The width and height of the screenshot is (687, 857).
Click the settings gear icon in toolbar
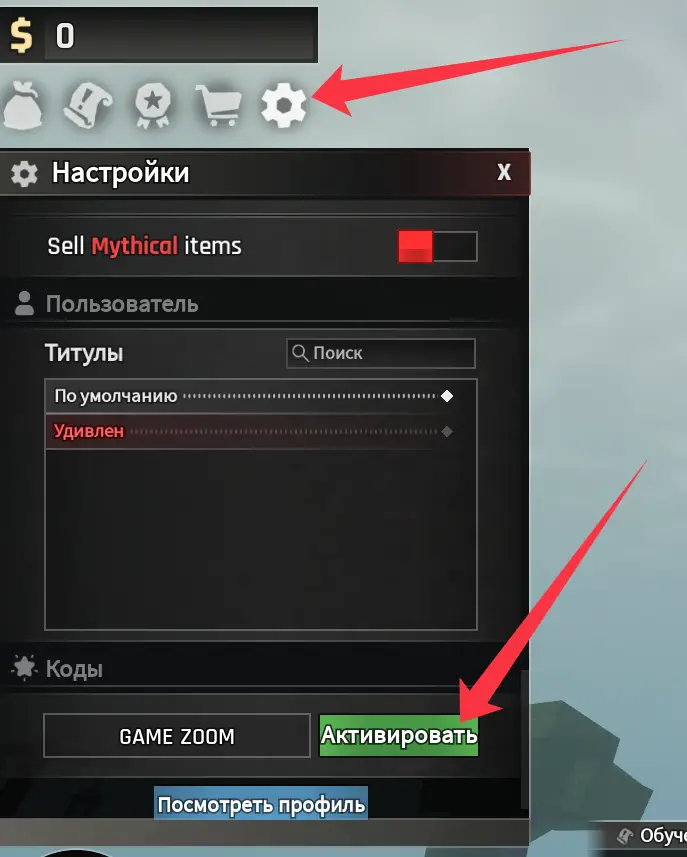pyautogui.click(x=284, y=105)
